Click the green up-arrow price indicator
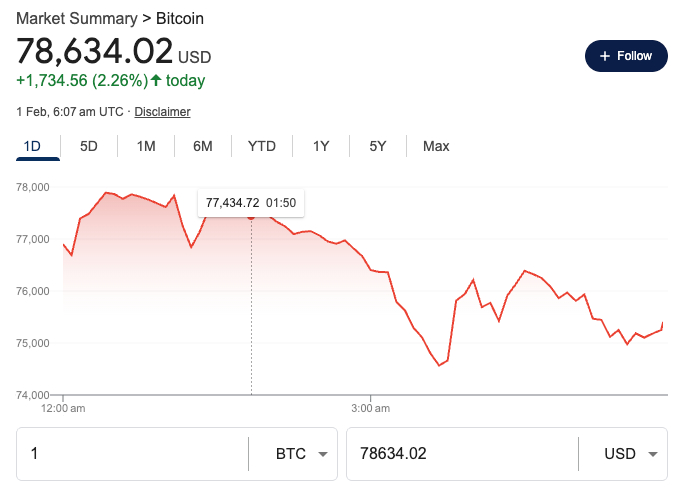 click(x=156, y=80)
